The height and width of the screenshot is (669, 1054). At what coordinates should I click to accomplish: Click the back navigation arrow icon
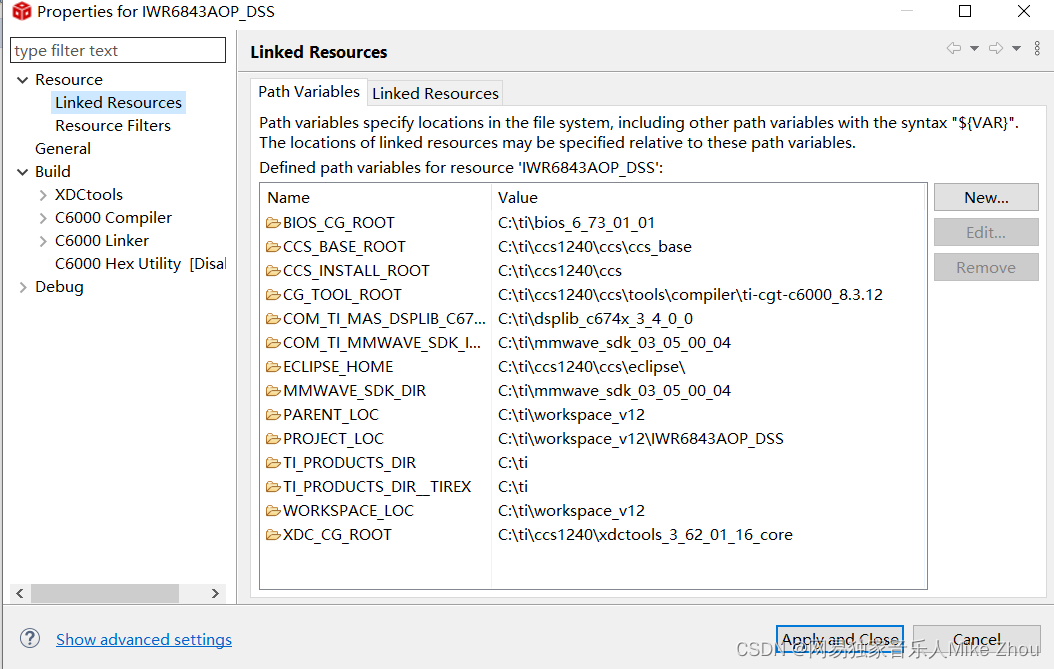(x=952, y=48)
